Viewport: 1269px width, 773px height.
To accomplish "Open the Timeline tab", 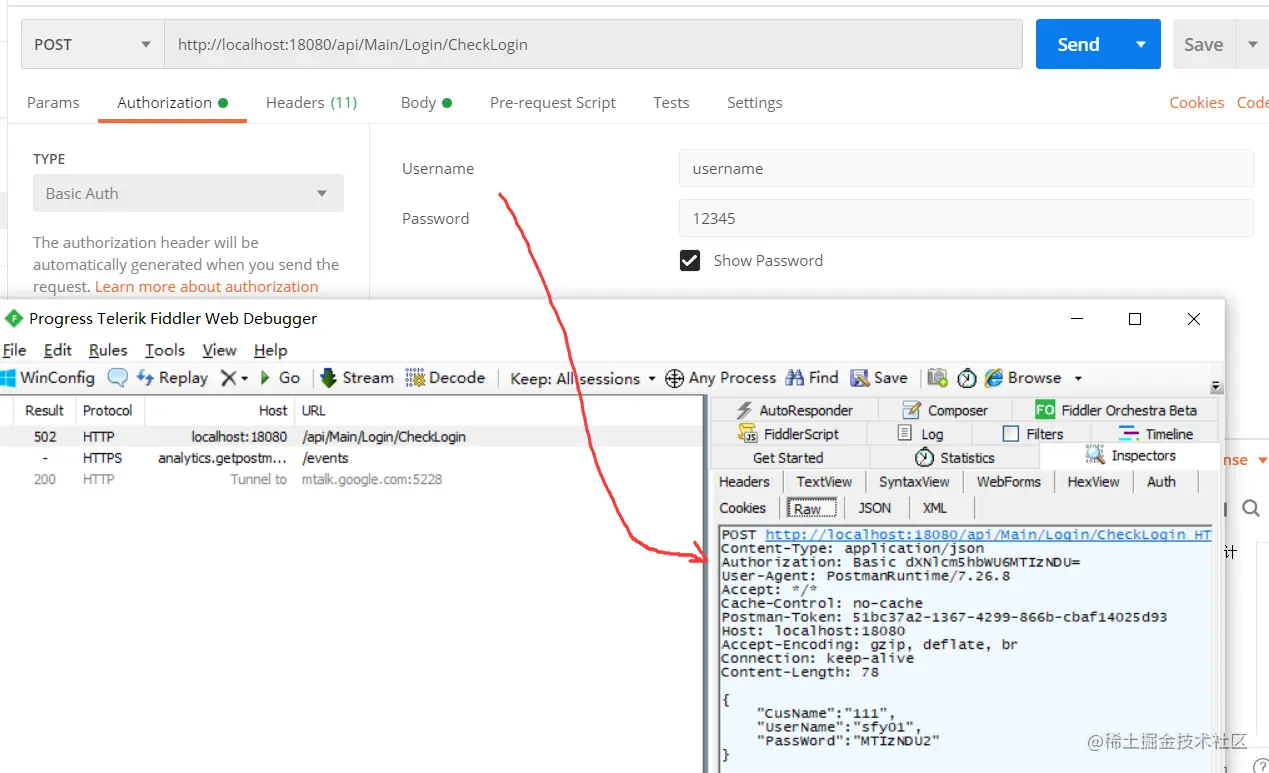I will (x=1156, y=434).
